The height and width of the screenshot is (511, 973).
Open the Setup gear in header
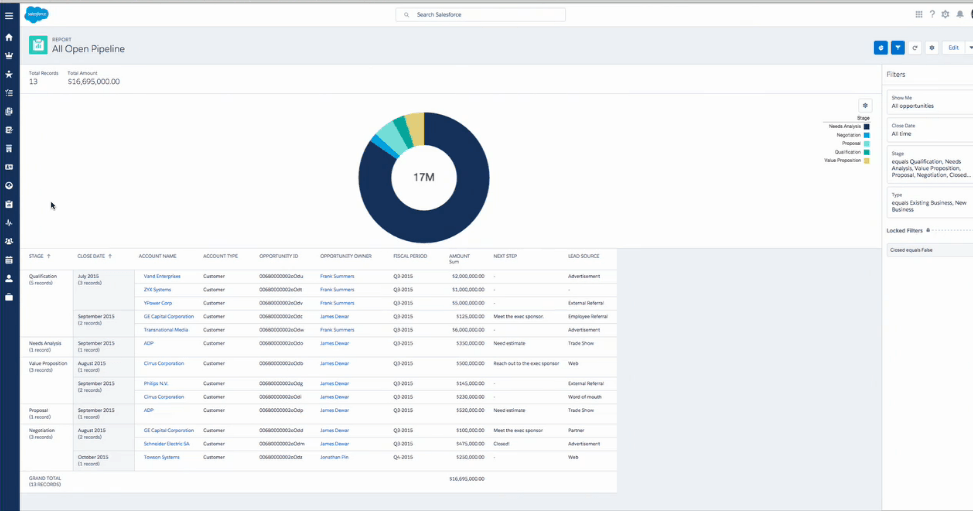pyautogui.click(x=945, y=15)
